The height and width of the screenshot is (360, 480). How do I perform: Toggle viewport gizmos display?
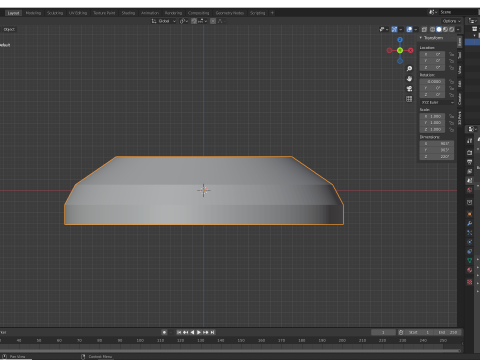(394, 29)
